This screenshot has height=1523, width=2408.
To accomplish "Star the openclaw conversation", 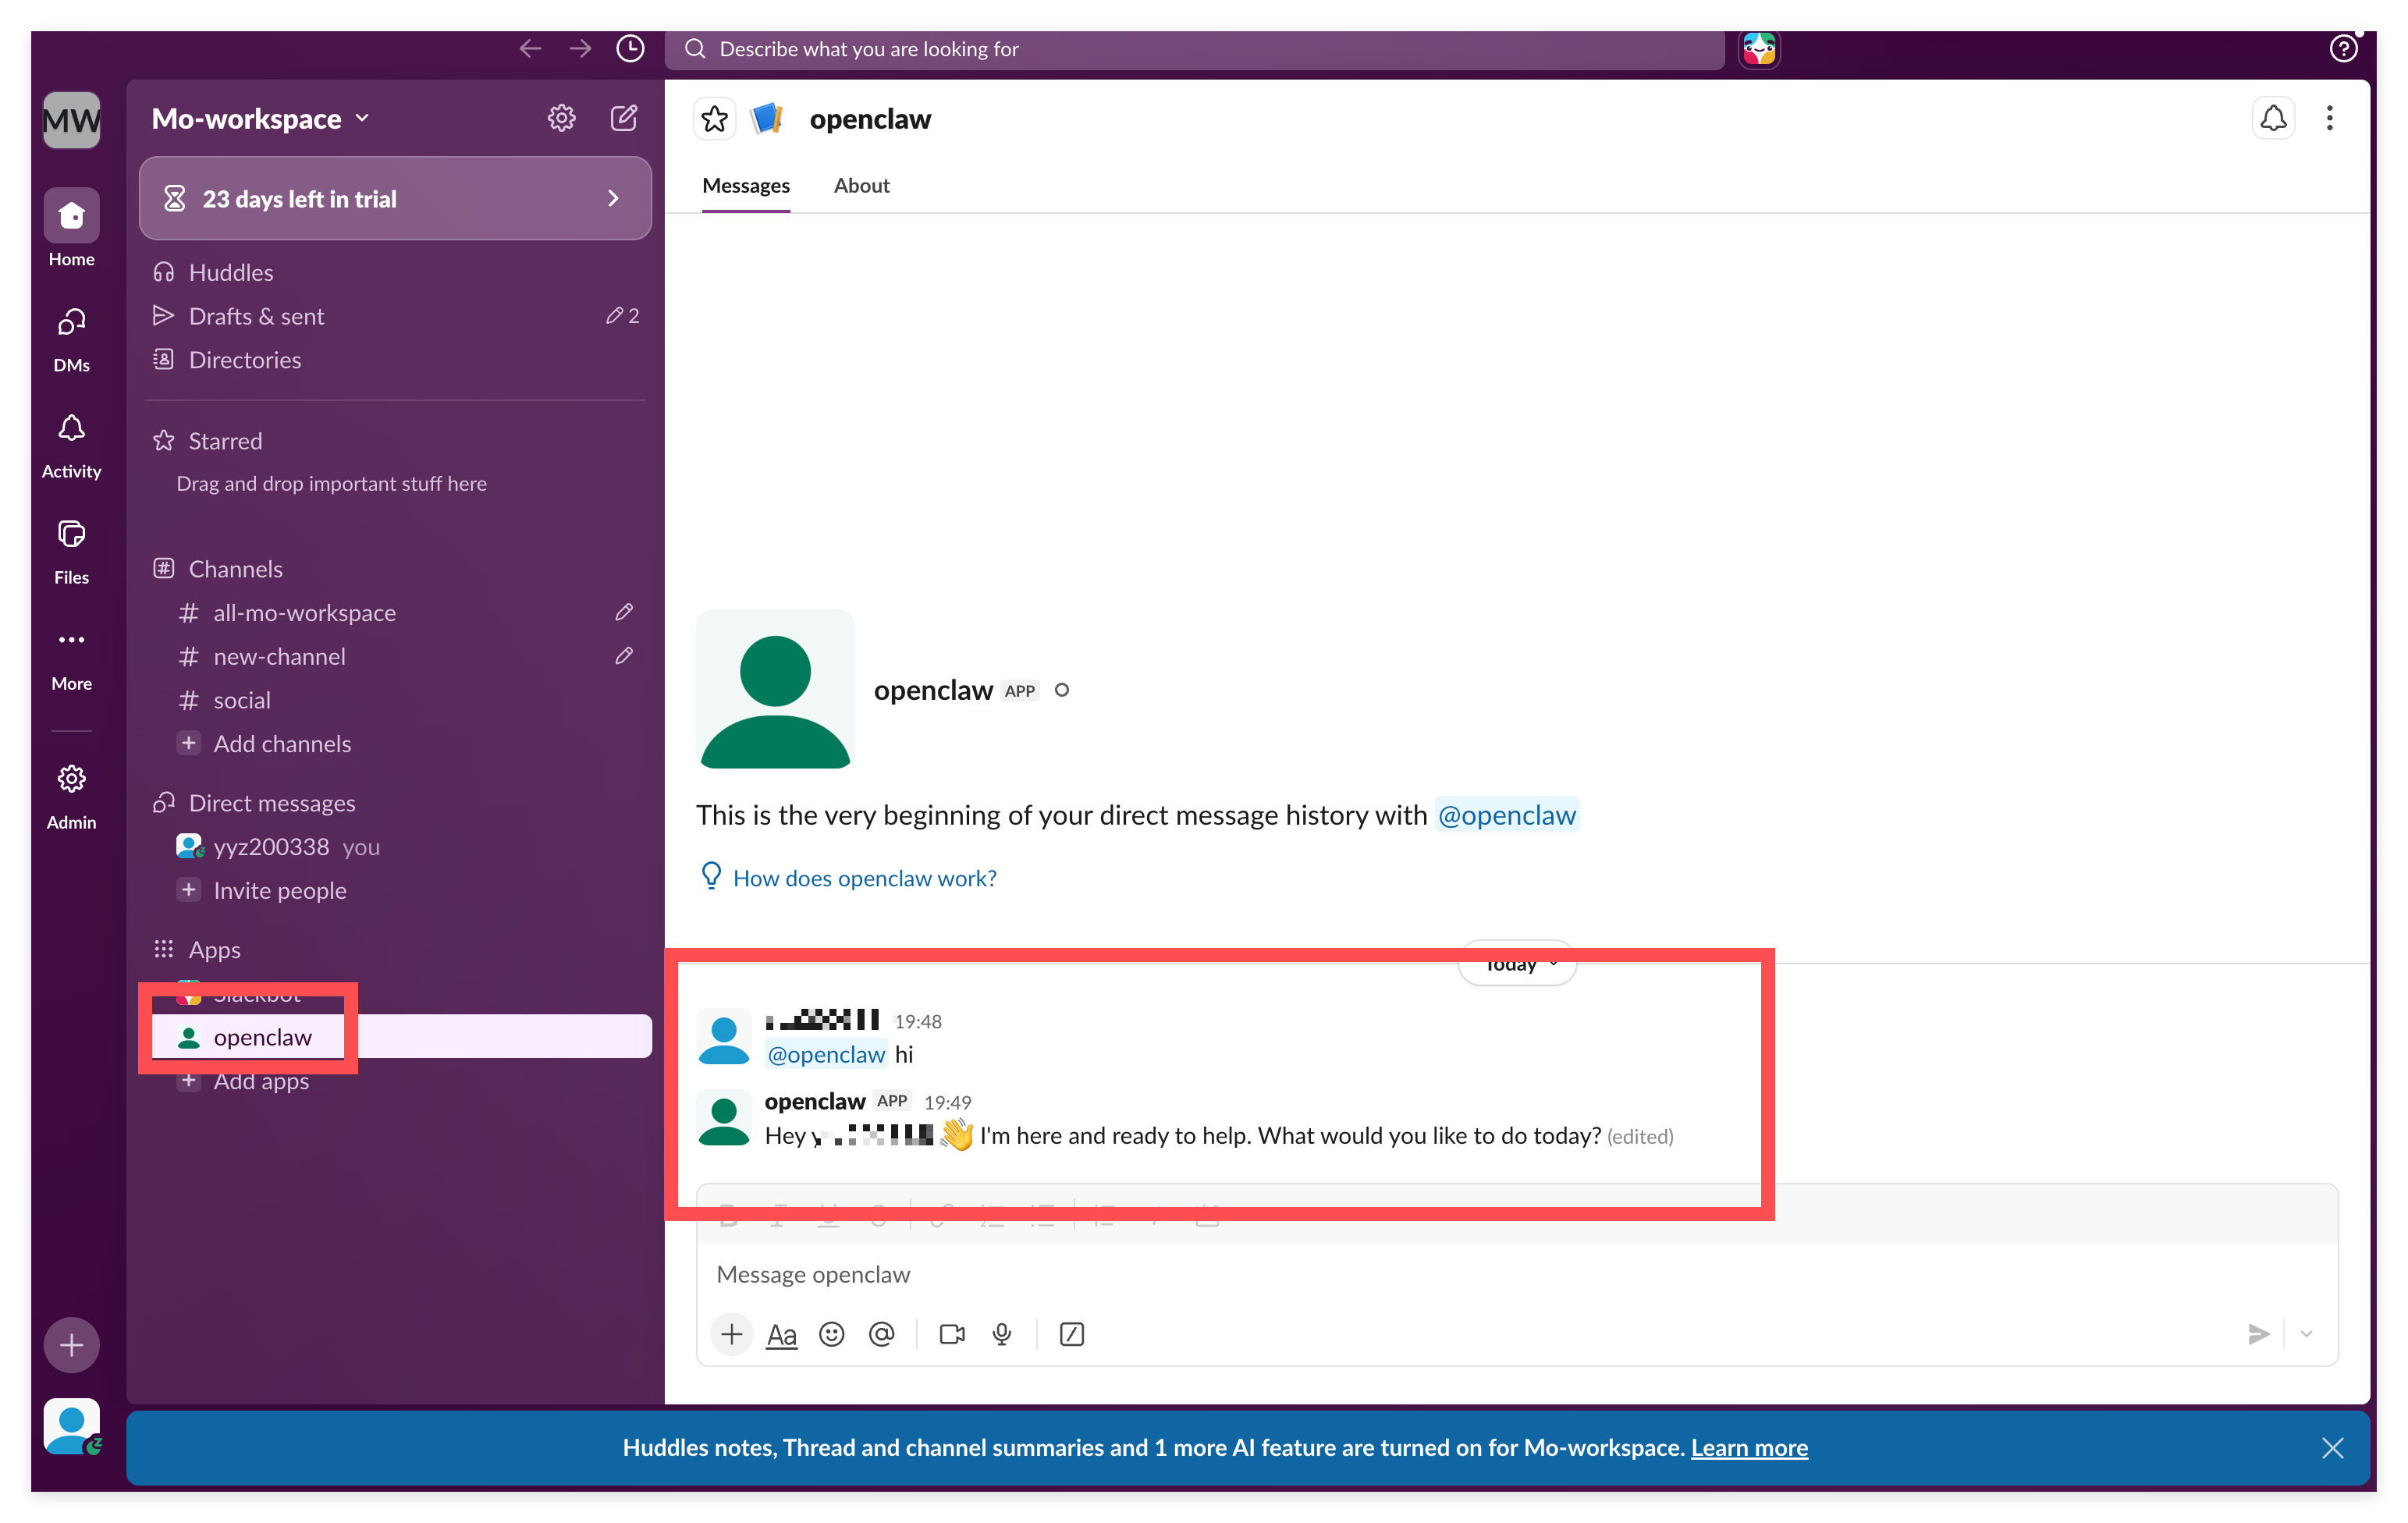I will (x=714, y=119).
